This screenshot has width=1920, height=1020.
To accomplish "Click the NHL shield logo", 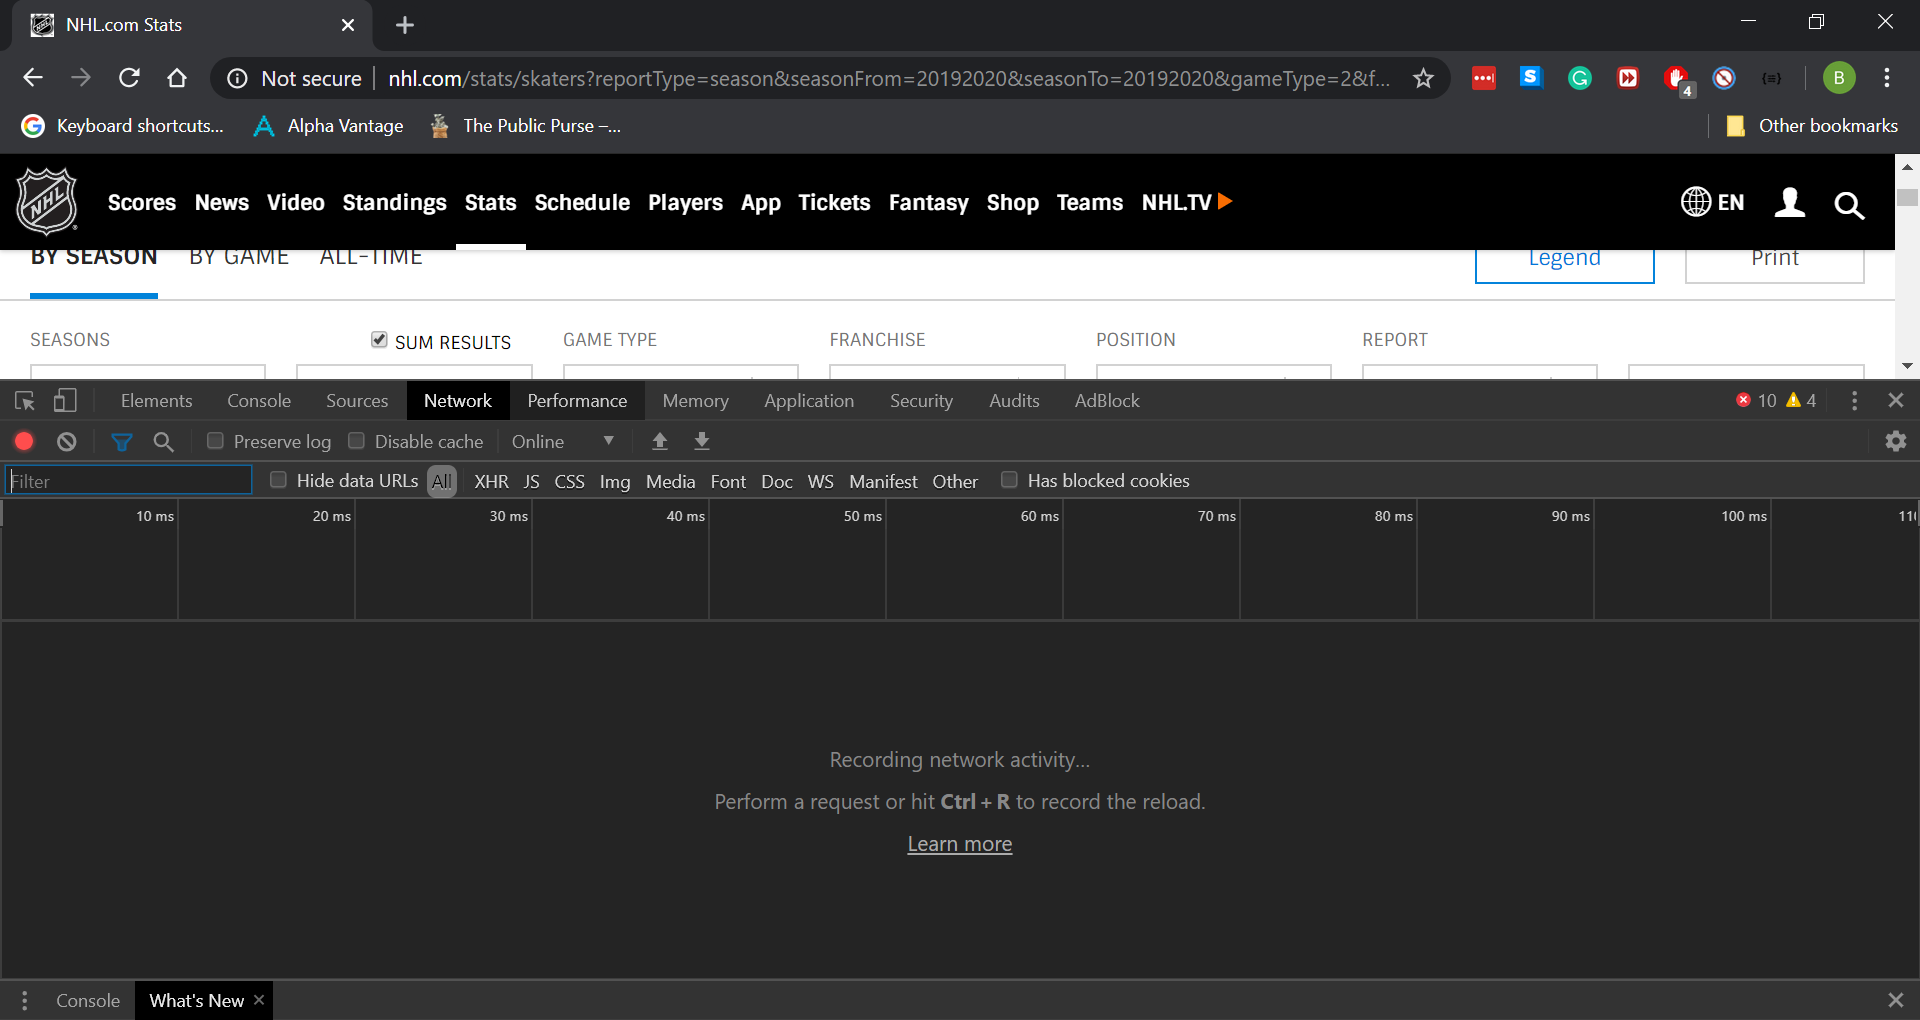I will click(47, 201).
